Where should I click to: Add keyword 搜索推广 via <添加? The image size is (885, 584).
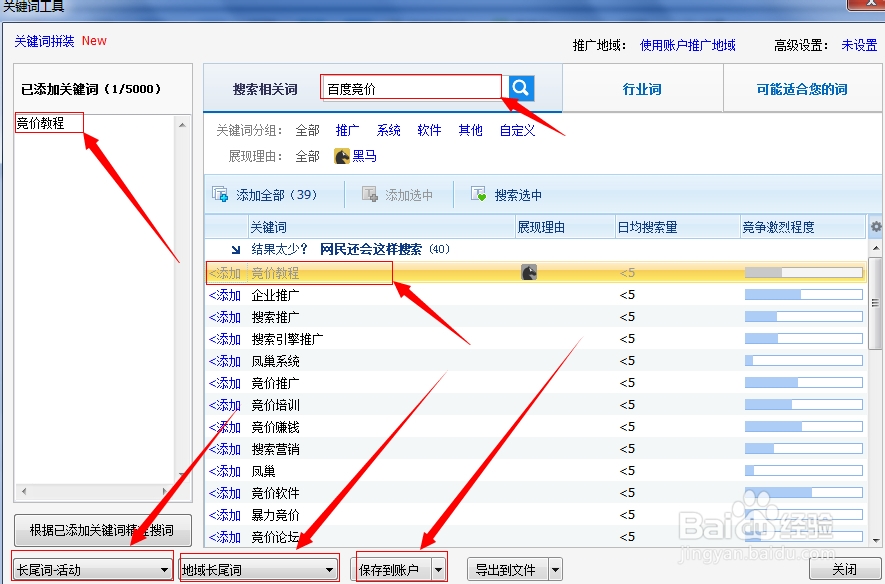tap(225, 317)
